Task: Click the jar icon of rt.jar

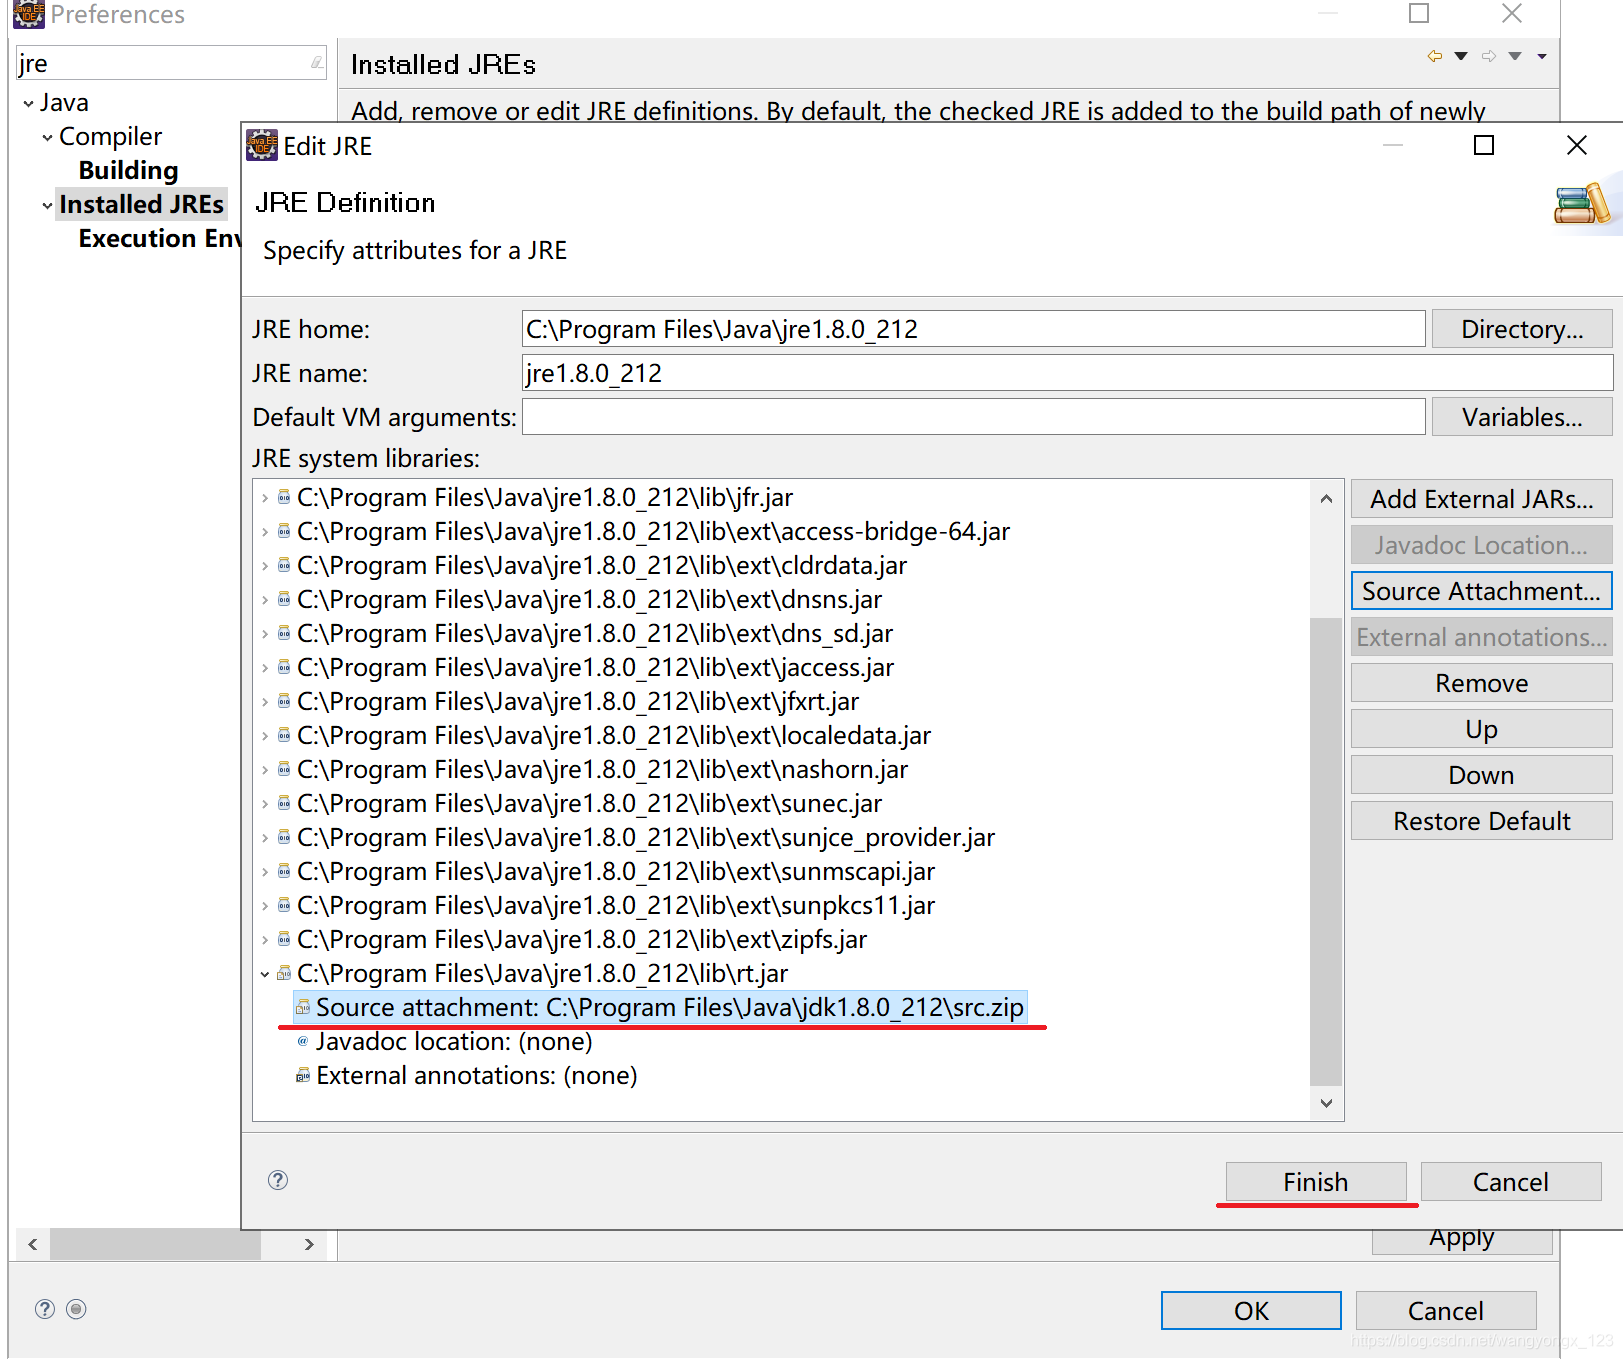Action: click(284, 973)
